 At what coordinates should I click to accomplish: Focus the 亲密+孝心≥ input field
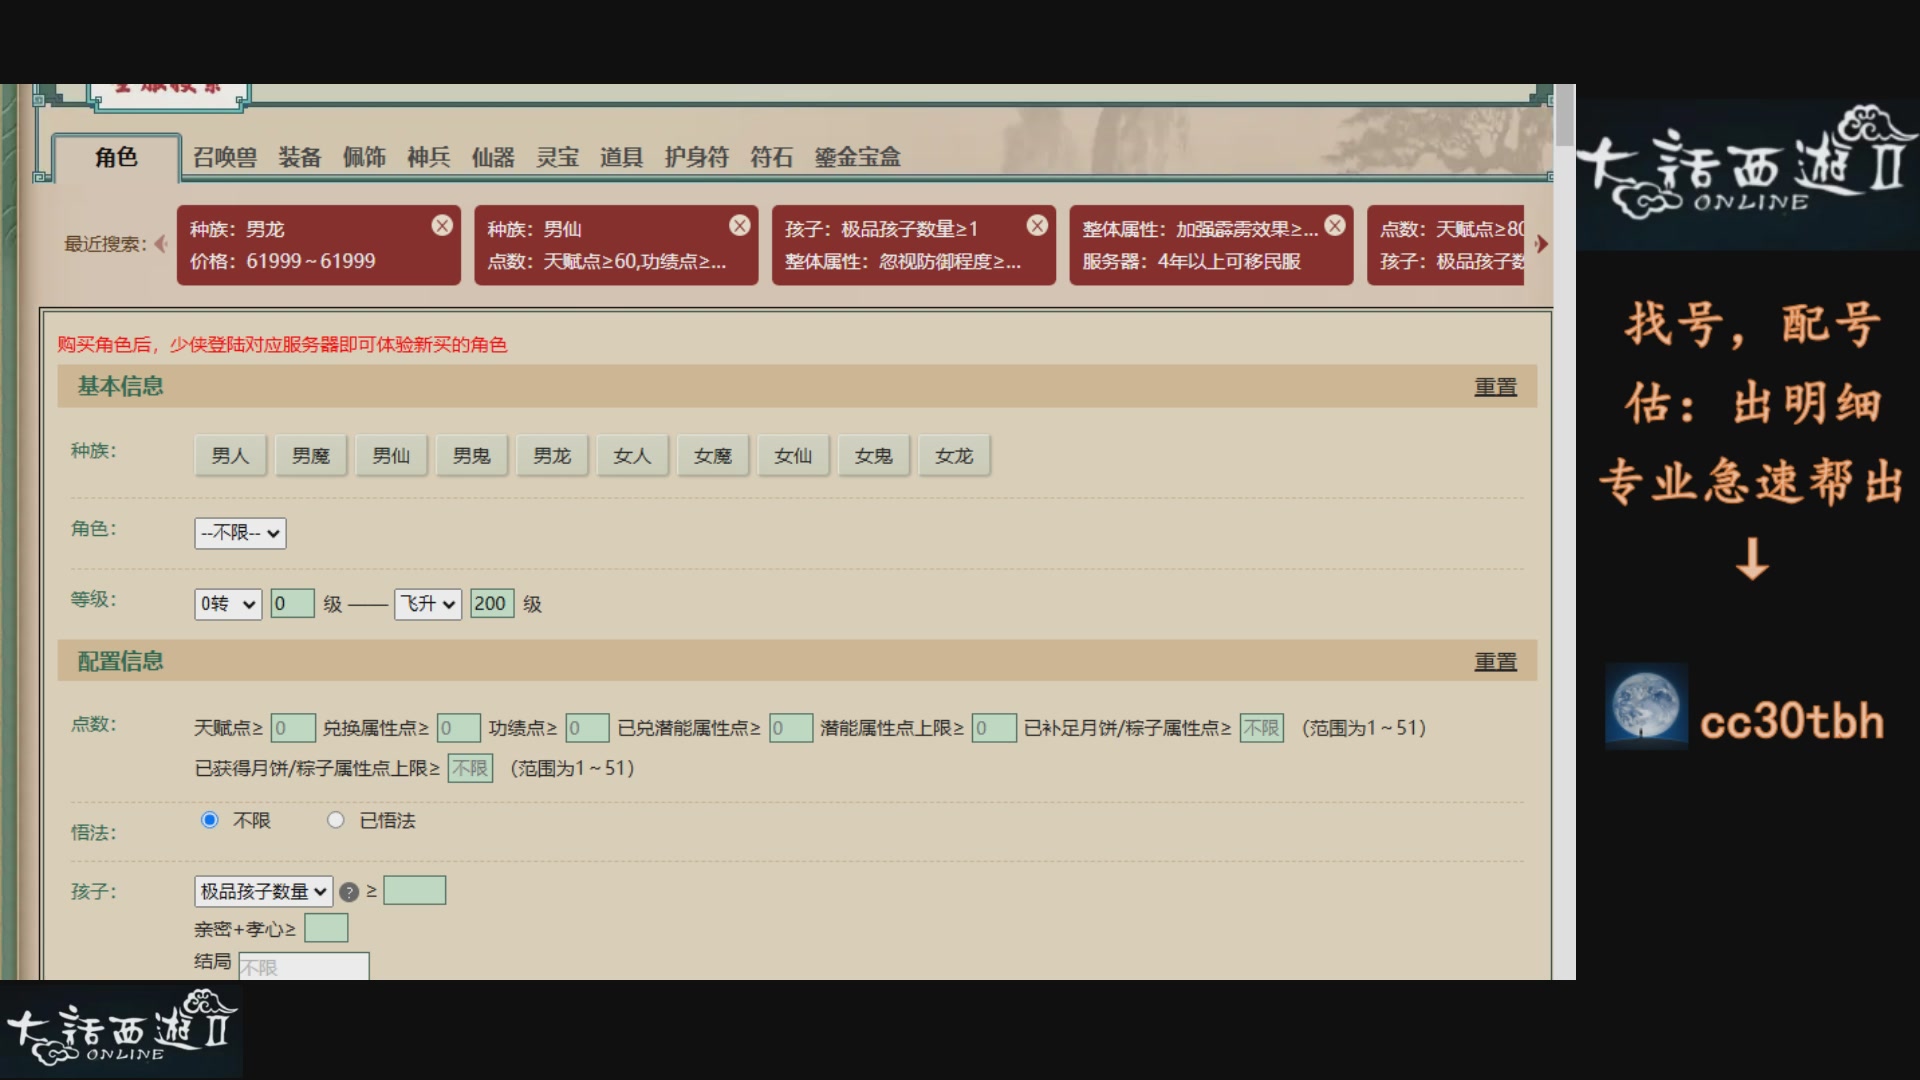[326, 928]
